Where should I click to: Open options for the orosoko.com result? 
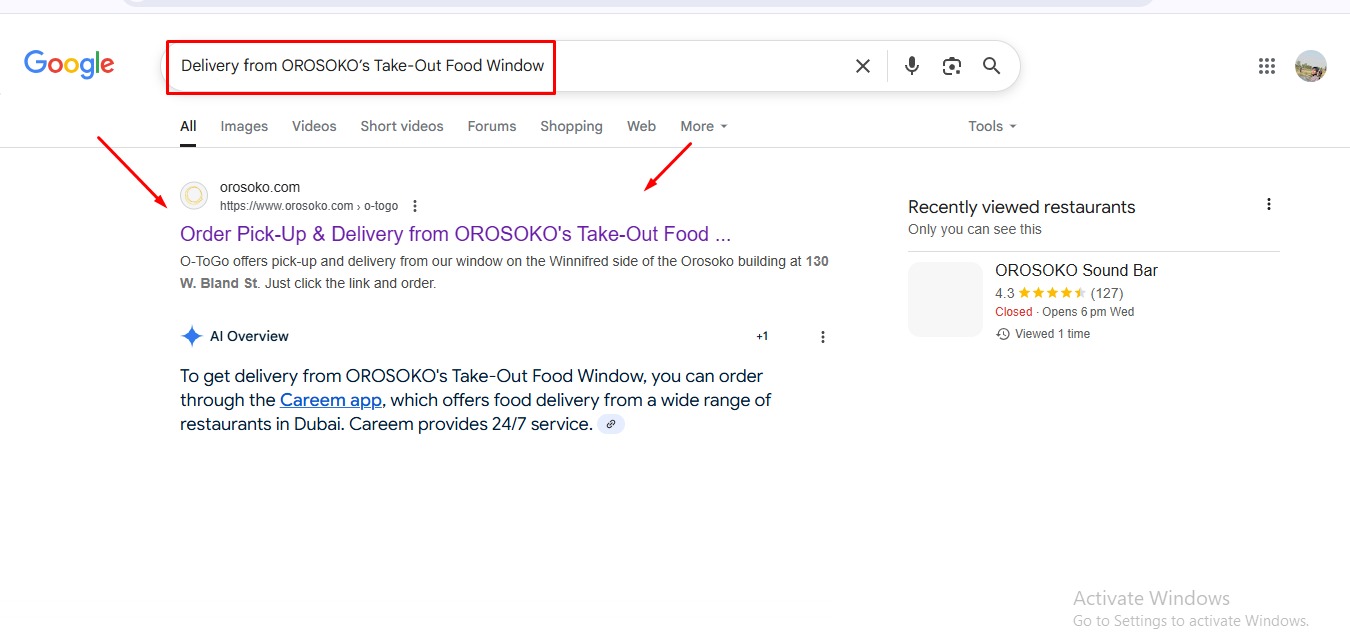coord(415,206)
